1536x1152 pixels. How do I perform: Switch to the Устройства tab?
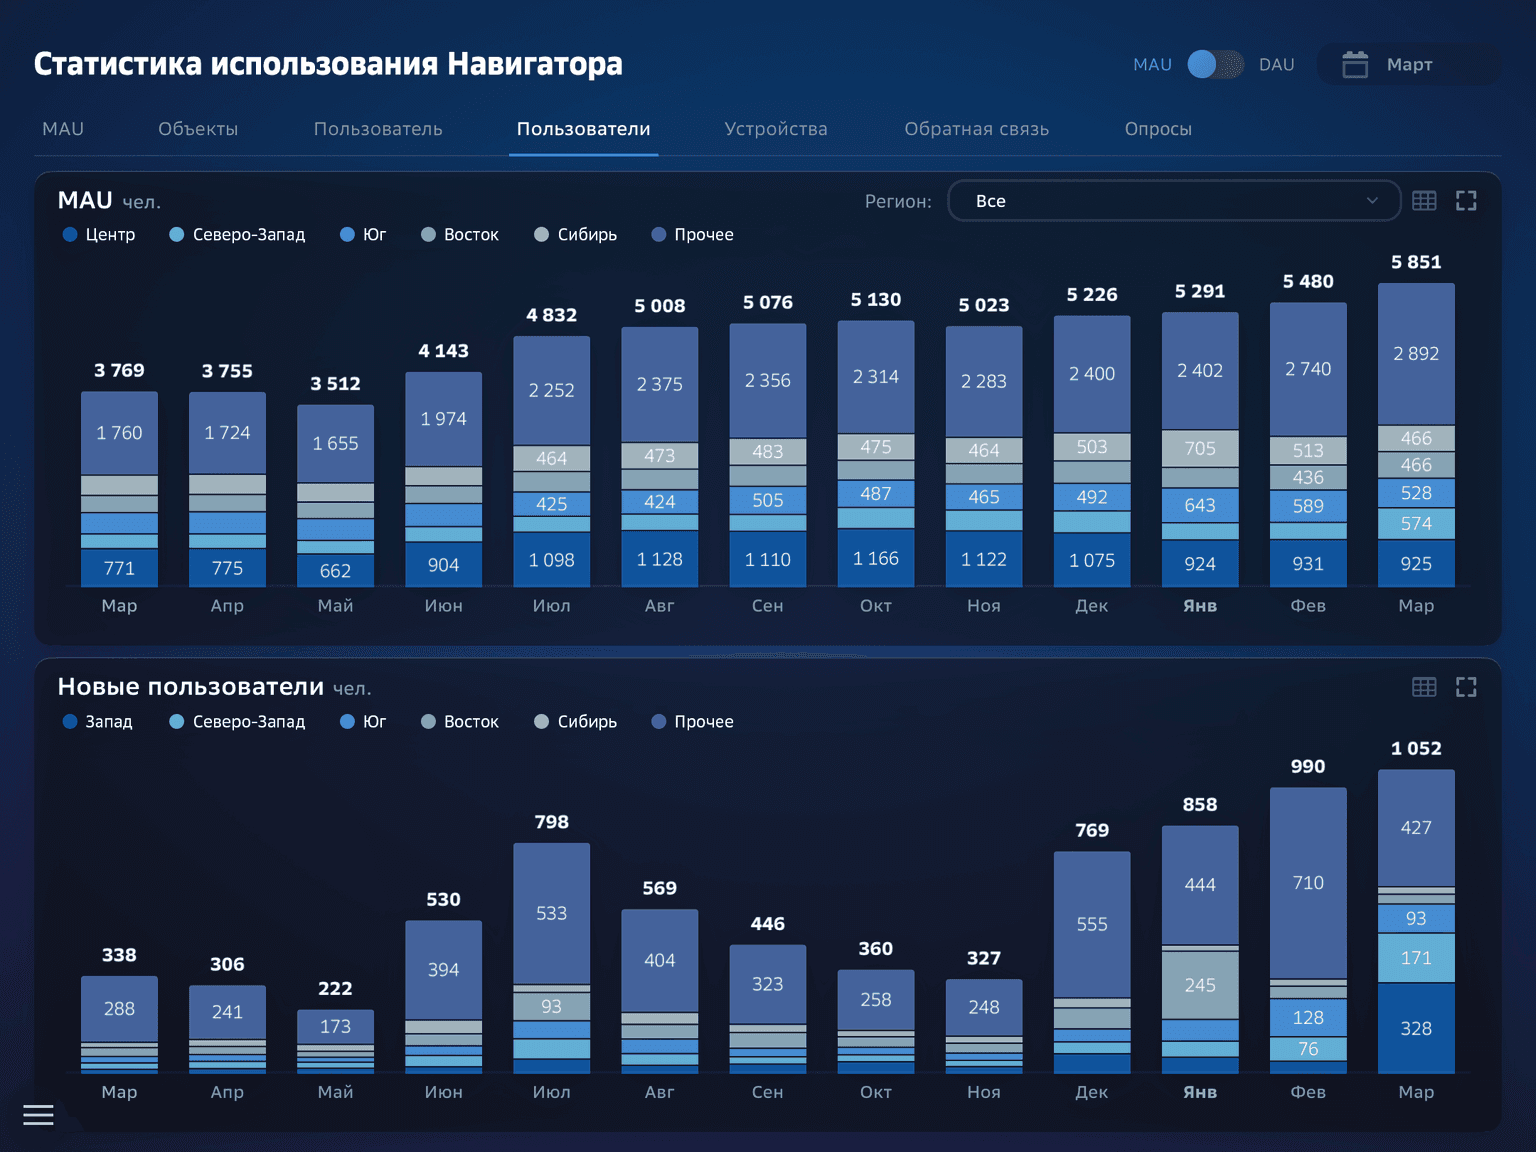[776, 129]
